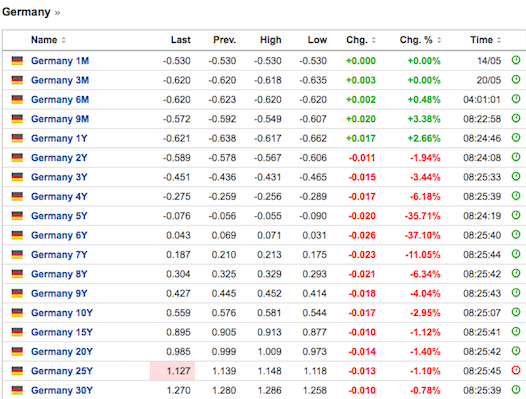526x399 pixels.
Task: Click the German flag beside Germany 8Y
Action: pyautogui.click(x=17, y=274)
